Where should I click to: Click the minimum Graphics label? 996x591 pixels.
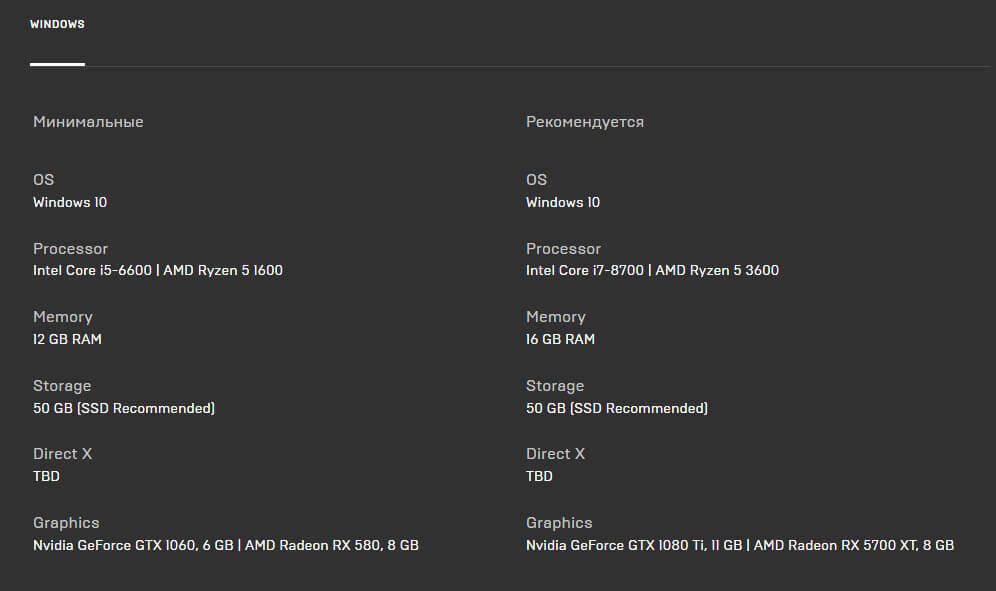coord(66,523)
